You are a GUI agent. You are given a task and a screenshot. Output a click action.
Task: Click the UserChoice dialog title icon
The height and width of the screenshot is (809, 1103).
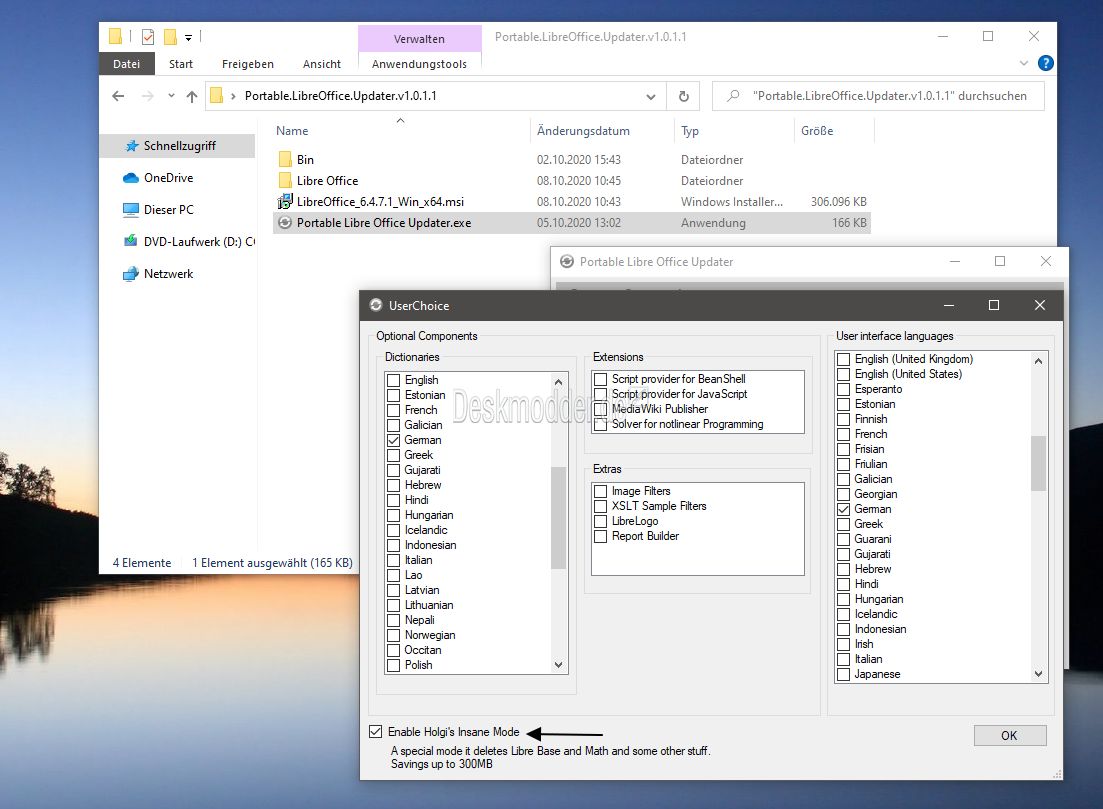(376, 305)
